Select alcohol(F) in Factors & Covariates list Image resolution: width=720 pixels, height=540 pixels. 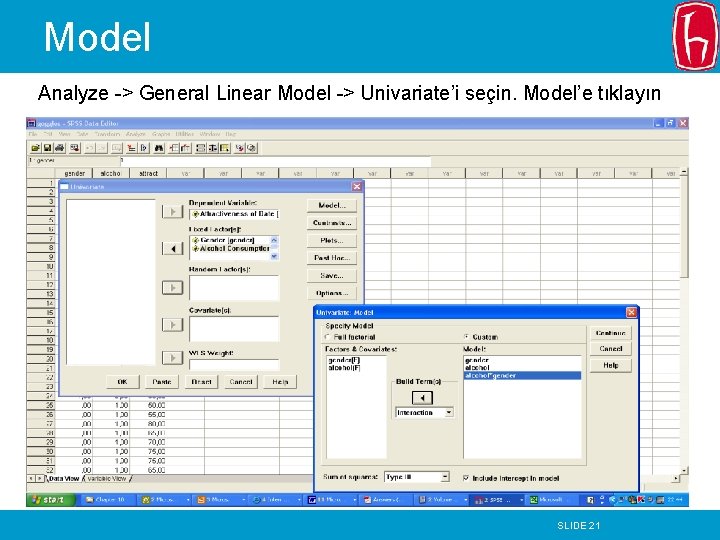click(344, 368)
